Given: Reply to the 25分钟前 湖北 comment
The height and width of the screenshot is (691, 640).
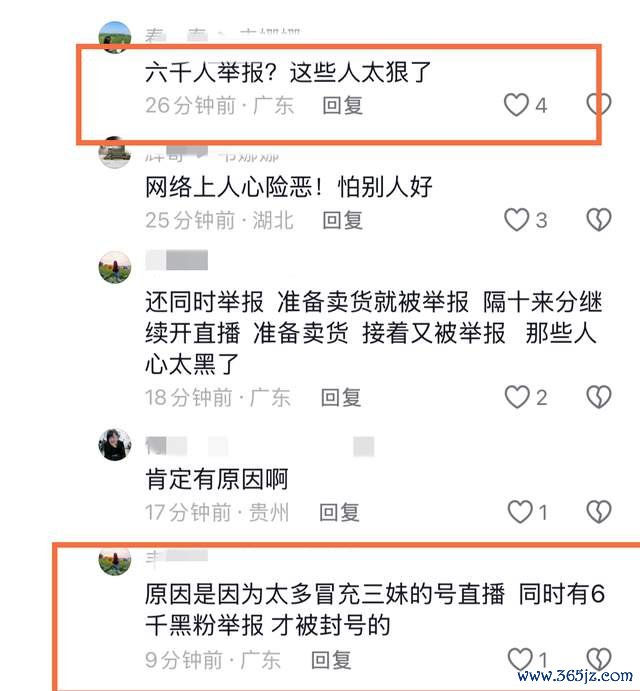Looking at the screenshot, I should (x=342, y=220).
